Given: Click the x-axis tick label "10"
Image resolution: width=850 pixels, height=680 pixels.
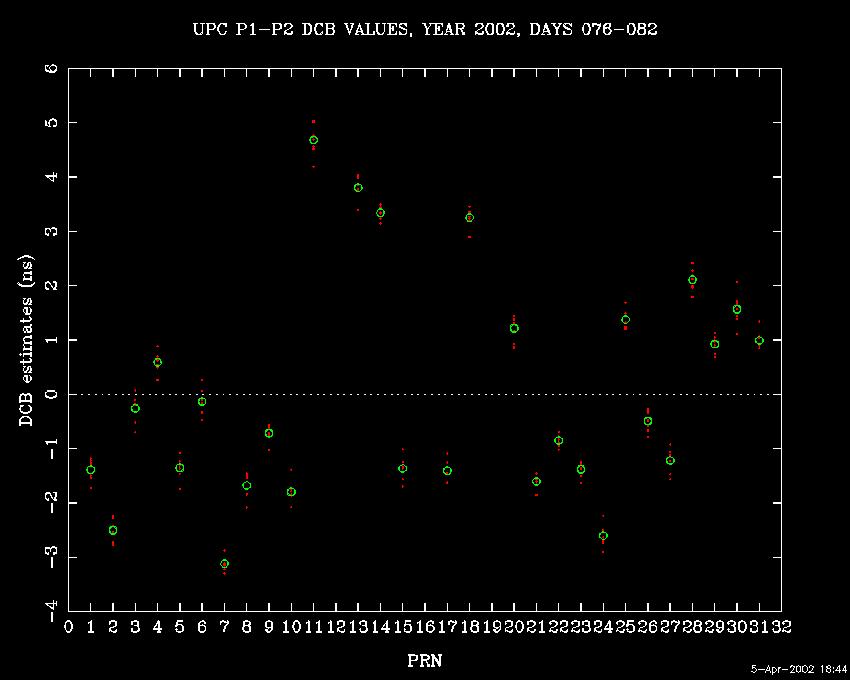Looking at the screenshot, I should click(x=291, y=627).
